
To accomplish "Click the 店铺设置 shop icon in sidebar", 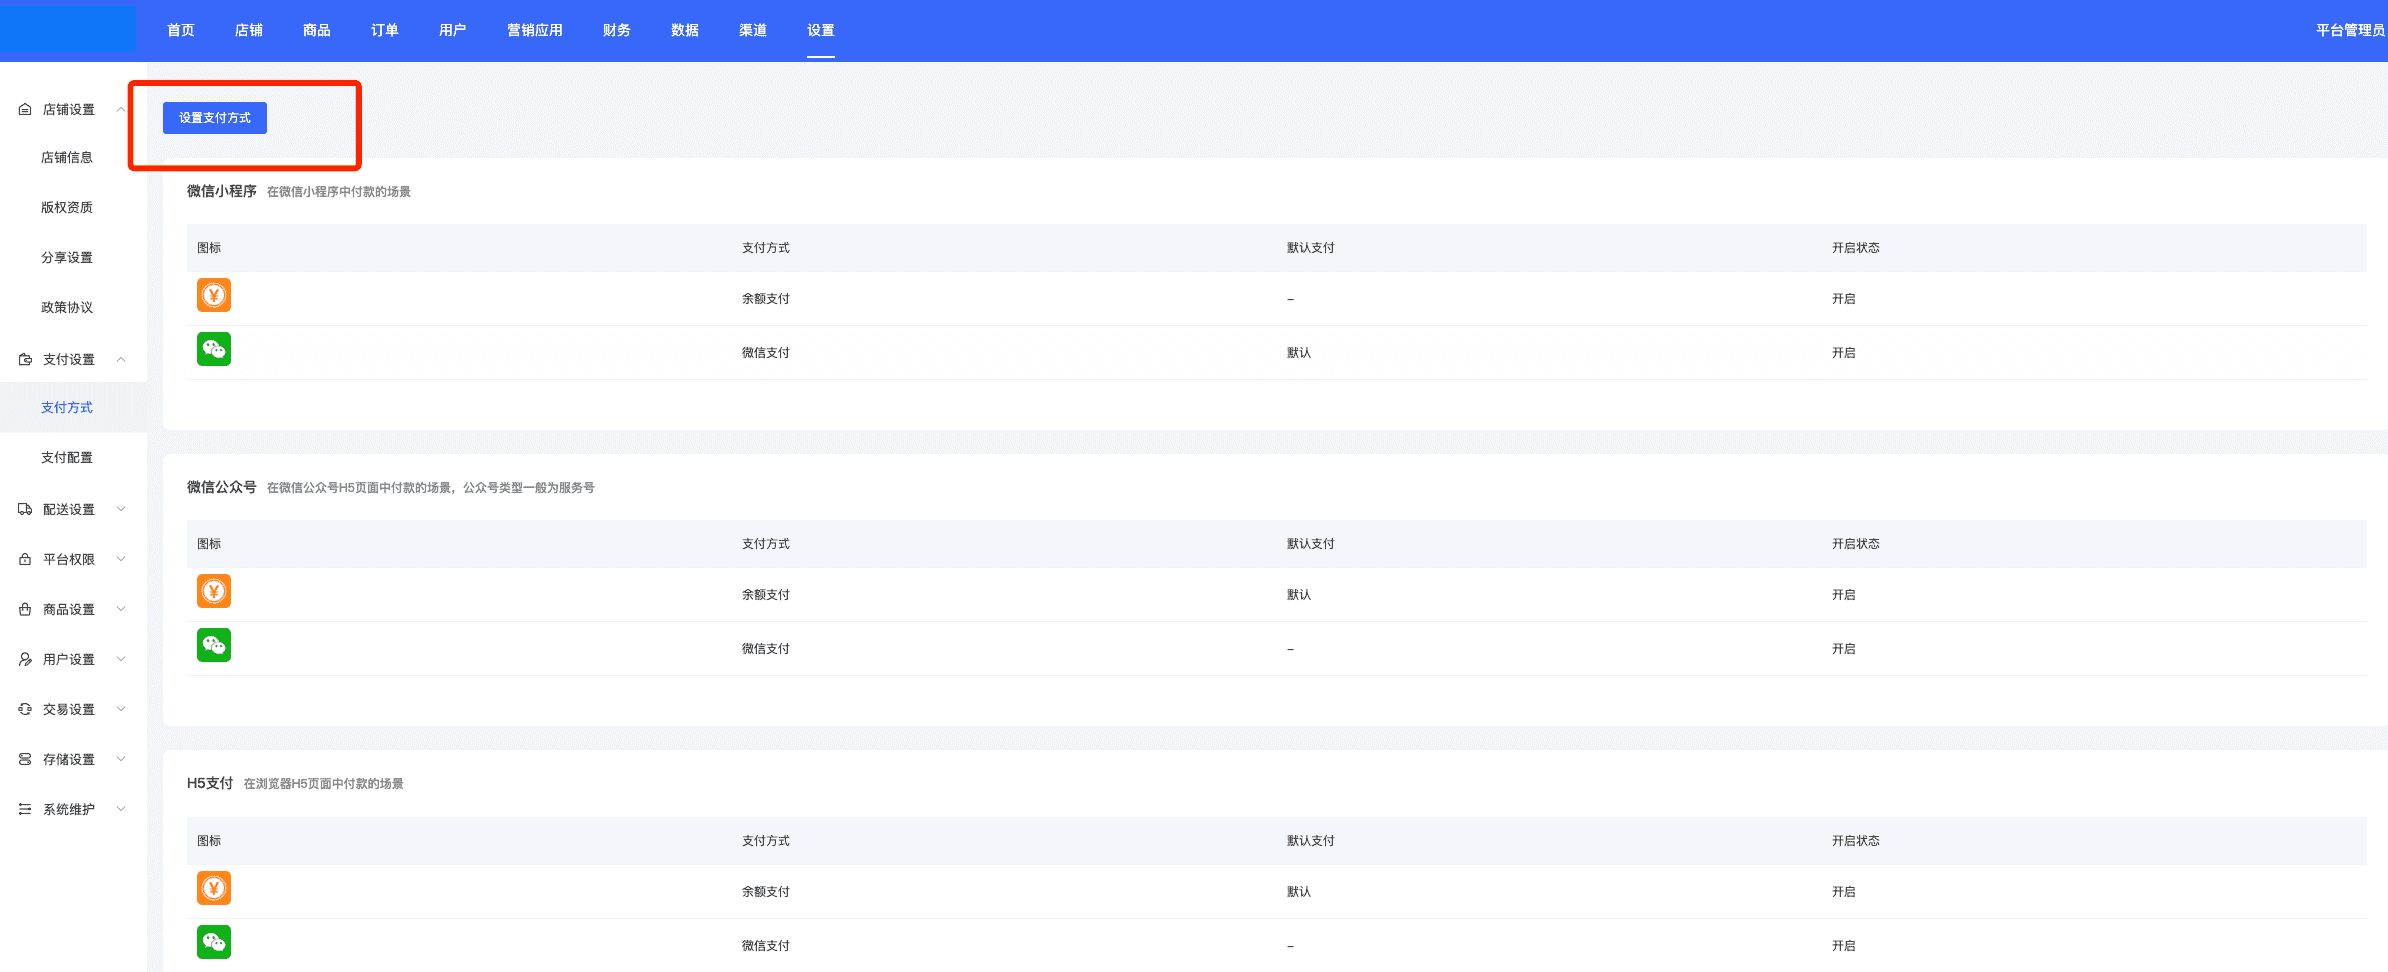I will pyautogui.click(x=25, y=109).
